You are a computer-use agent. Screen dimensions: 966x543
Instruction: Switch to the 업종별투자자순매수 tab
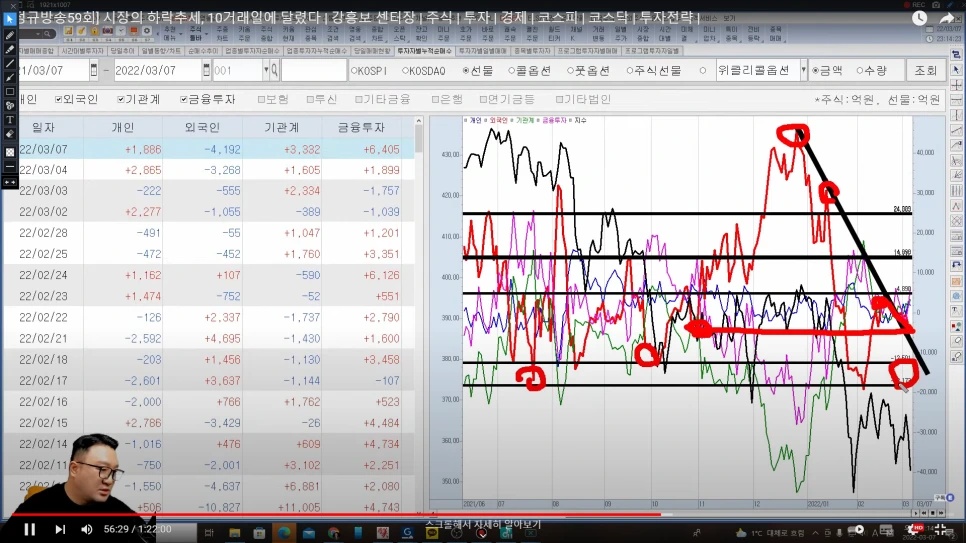click(252, 51)
